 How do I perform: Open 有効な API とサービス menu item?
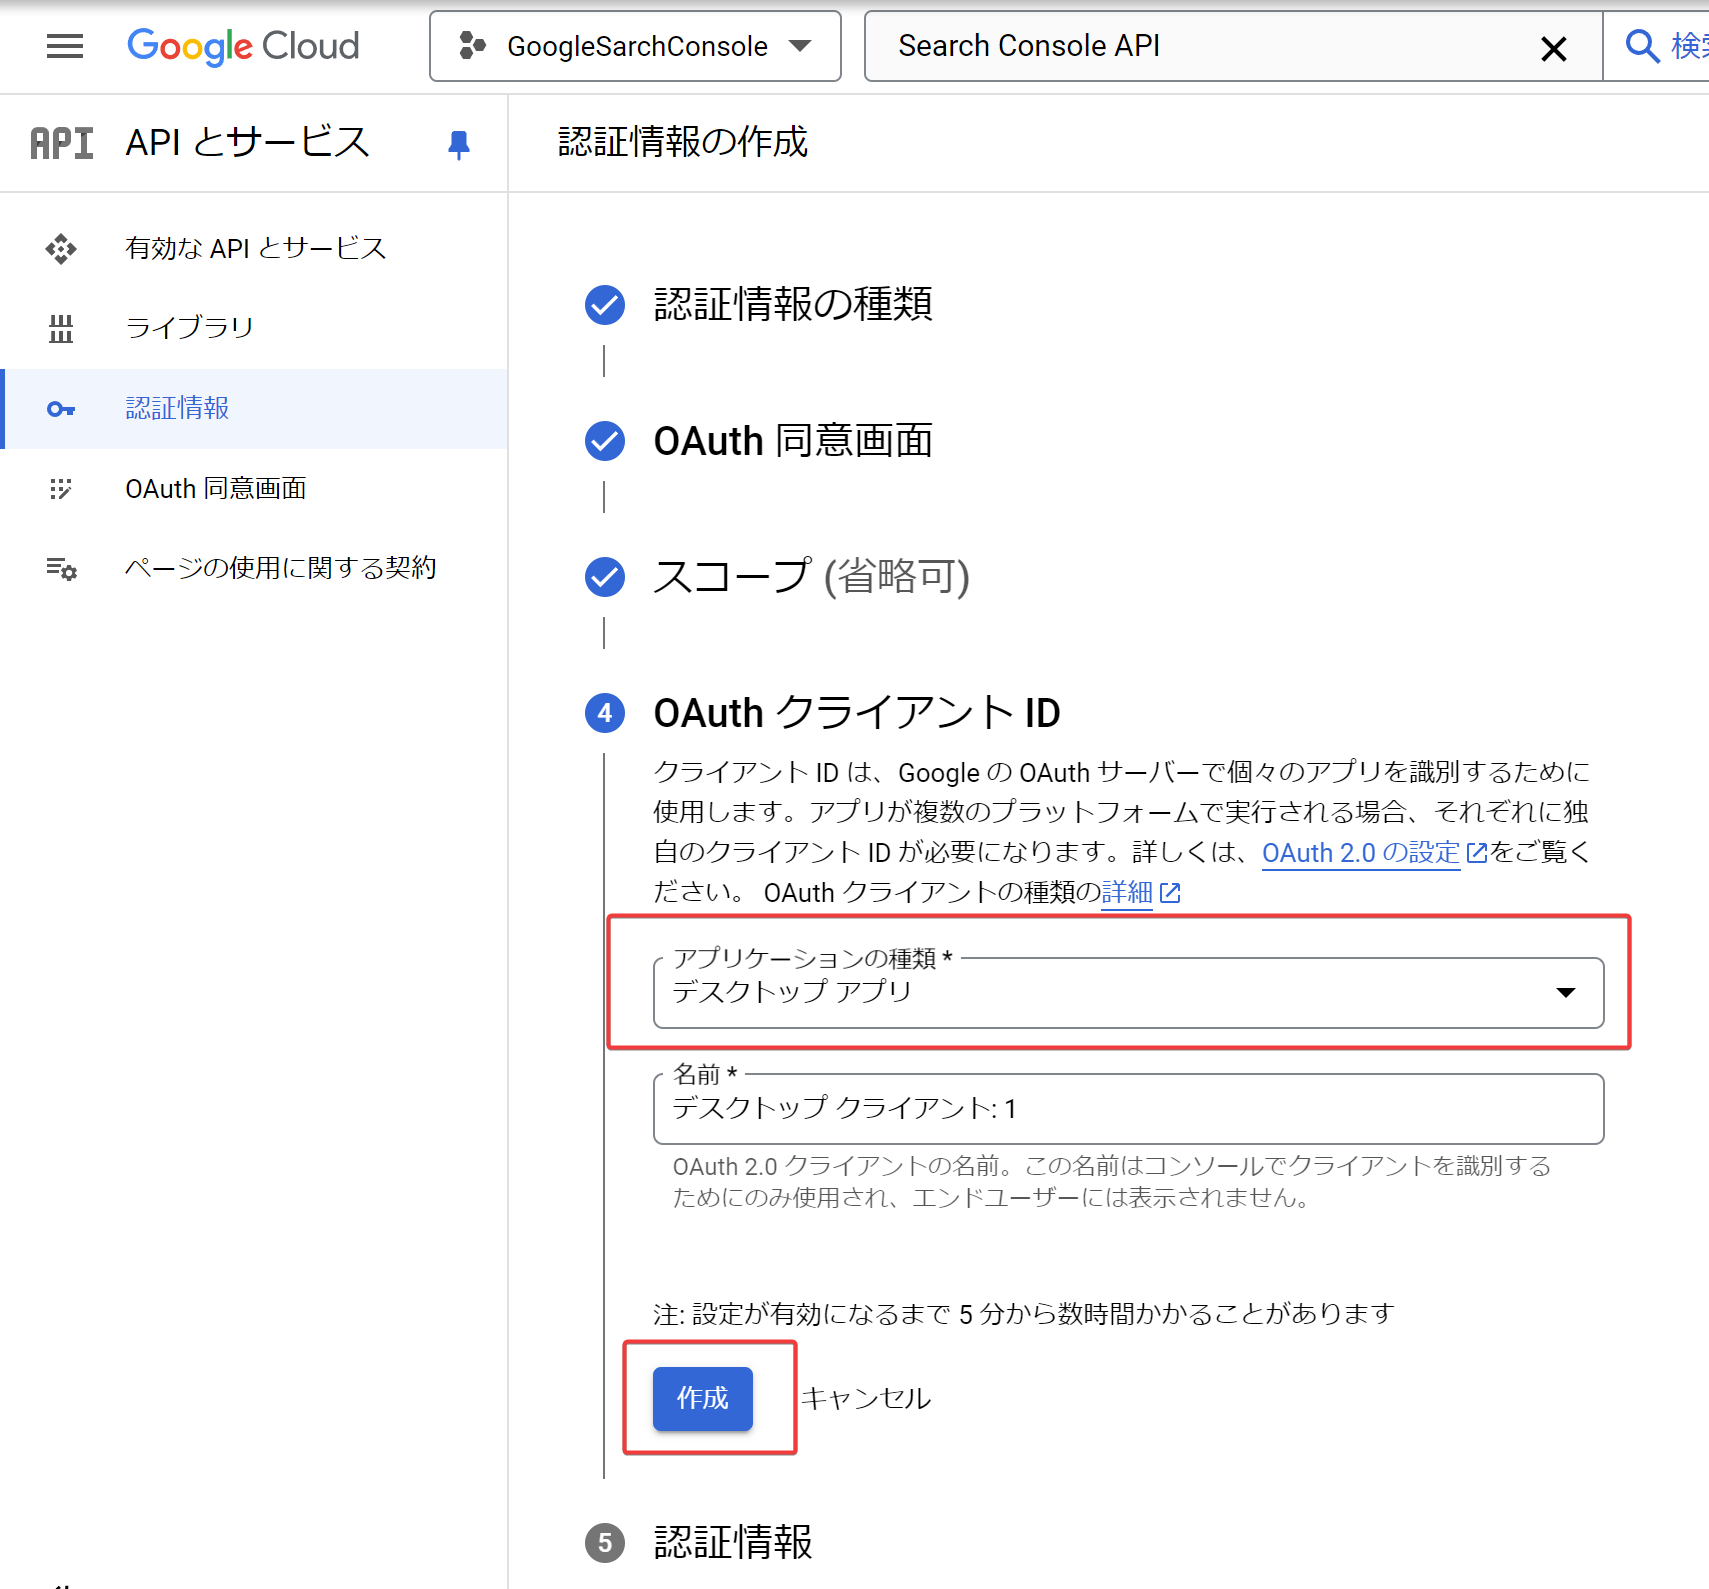254,248
